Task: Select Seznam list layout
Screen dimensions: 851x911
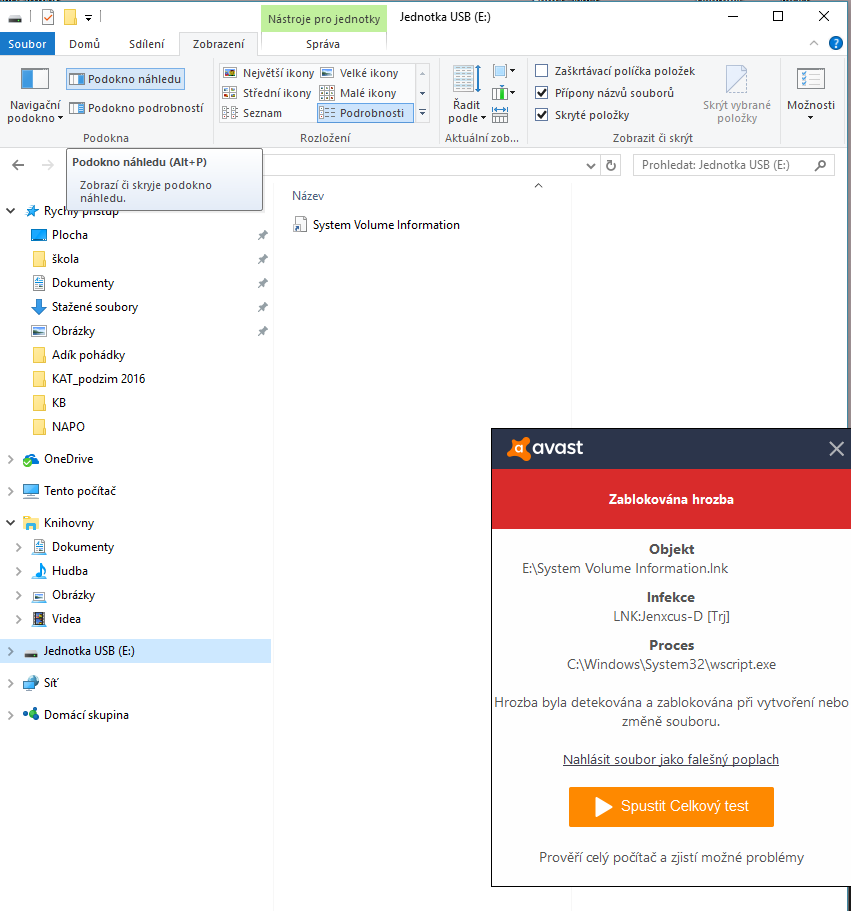Action: [x=253, y=113]
